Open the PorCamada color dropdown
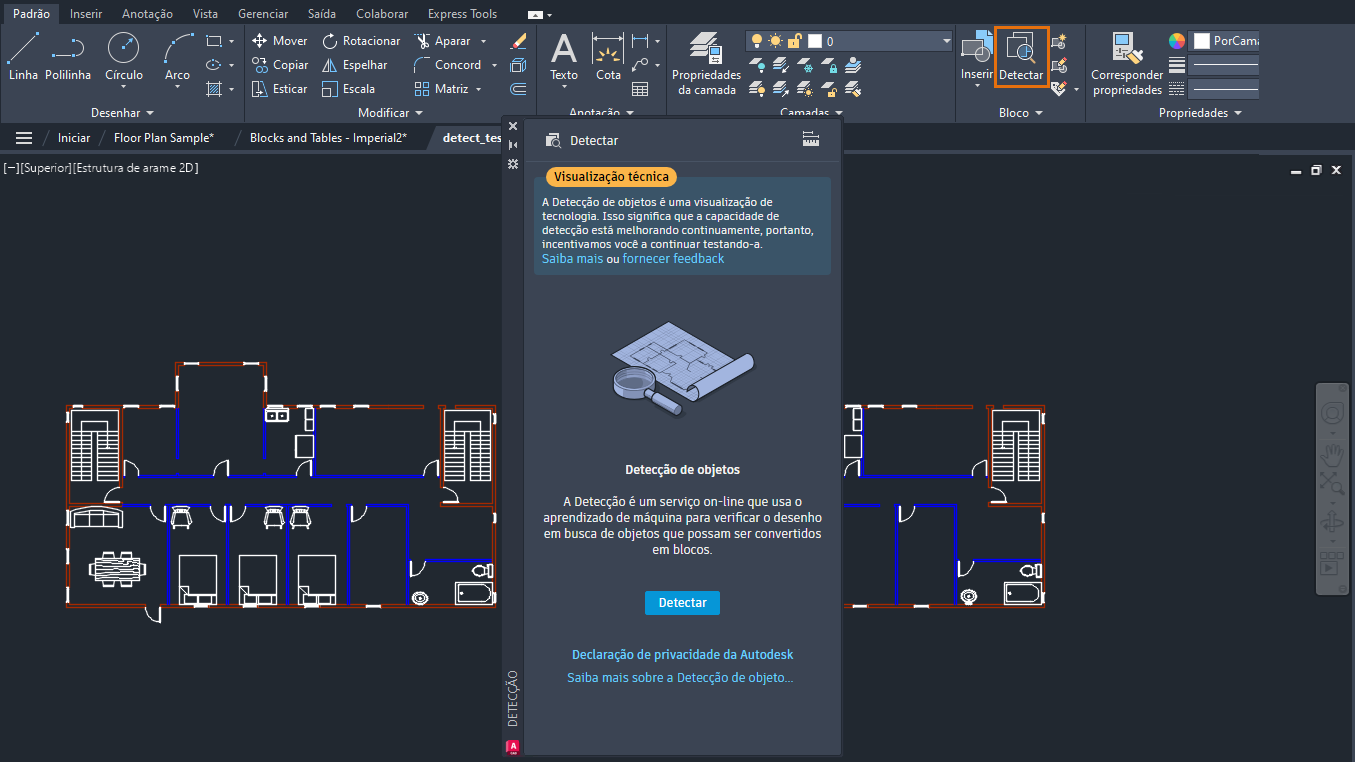 coord(1224,41)
